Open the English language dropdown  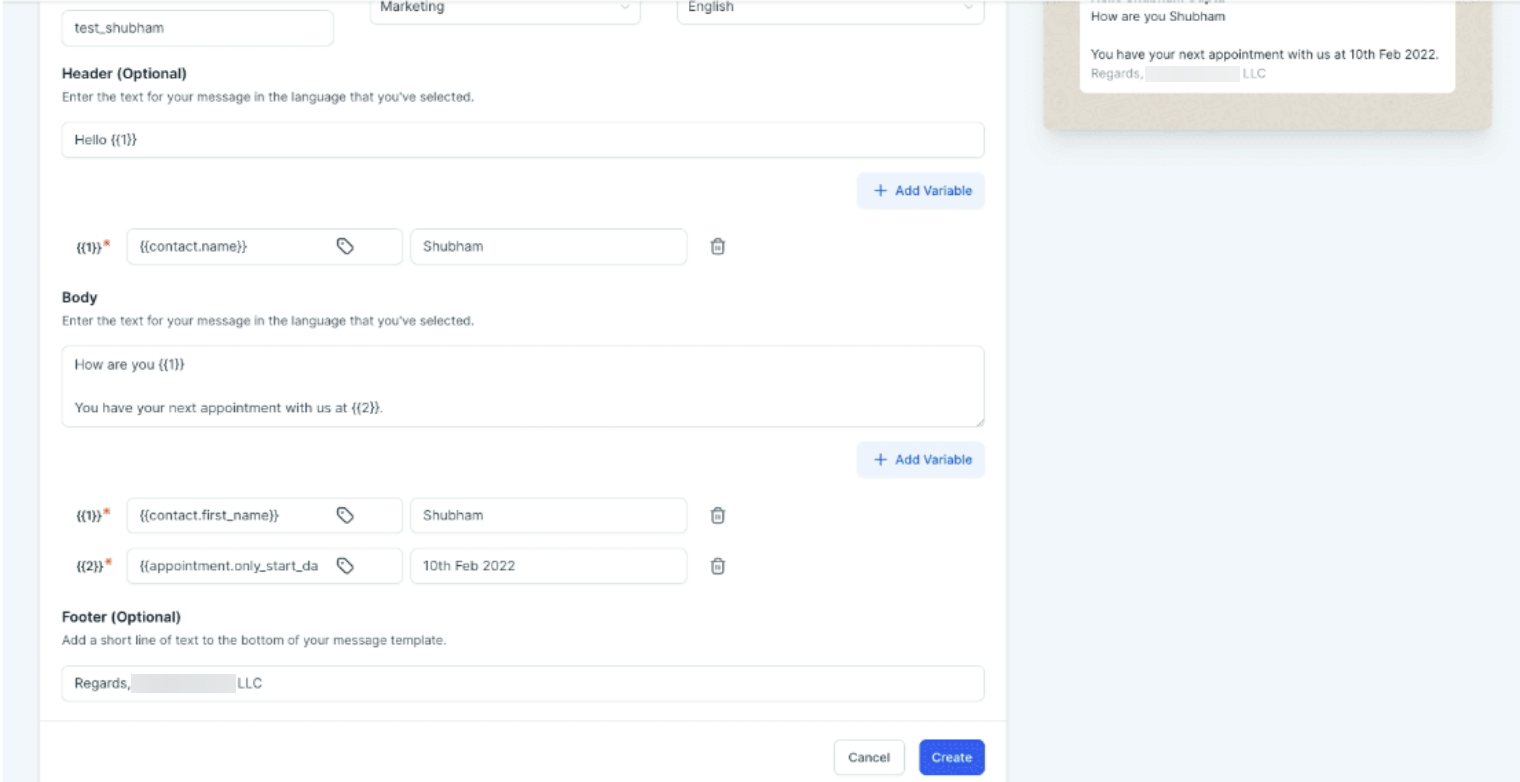pos(830,10)
